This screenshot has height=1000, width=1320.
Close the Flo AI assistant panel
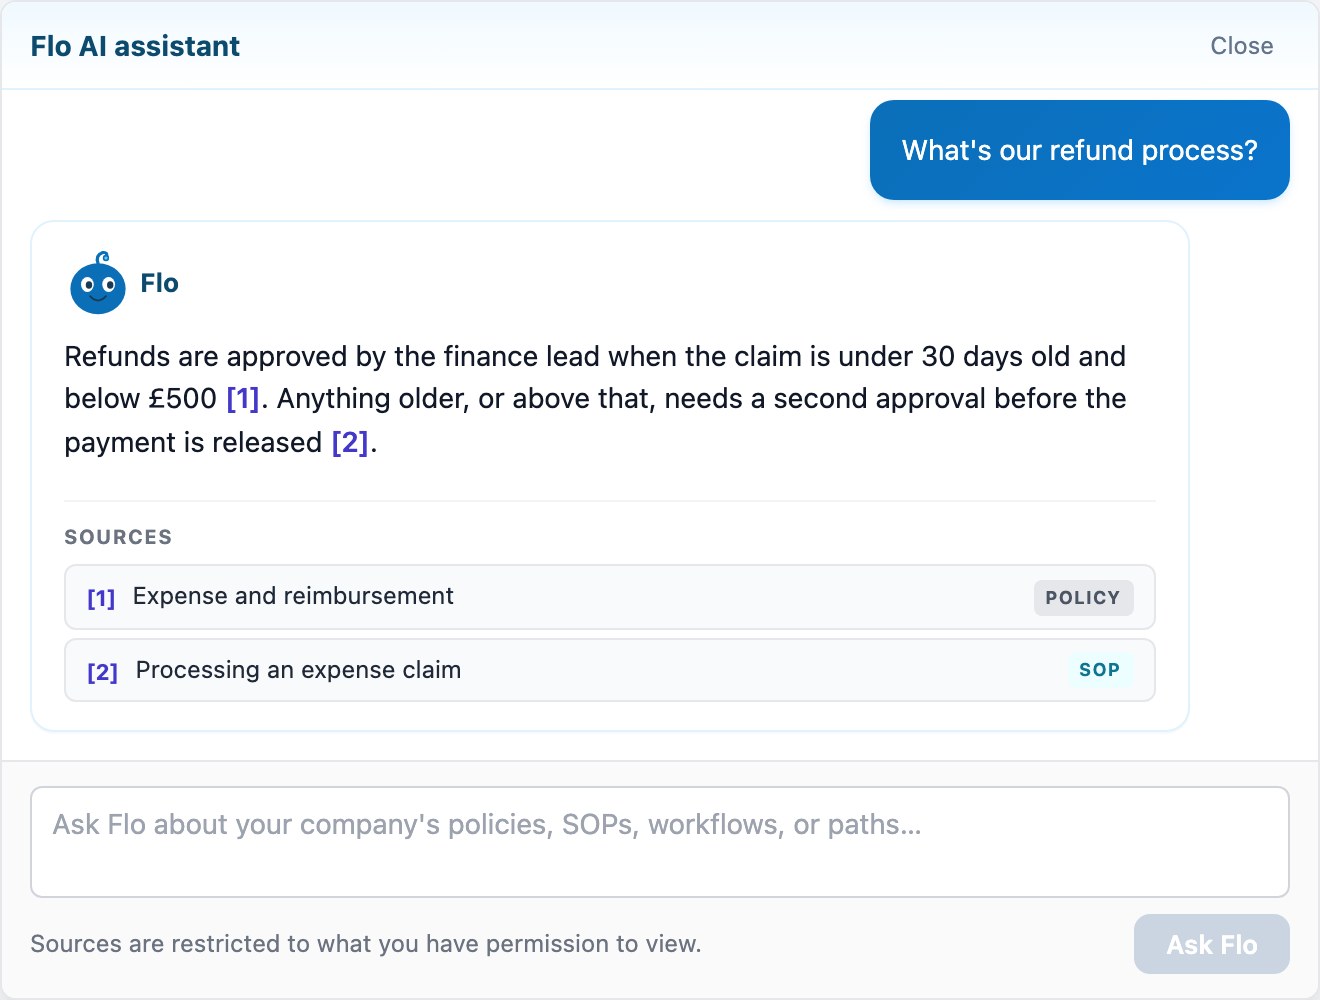1241,46
